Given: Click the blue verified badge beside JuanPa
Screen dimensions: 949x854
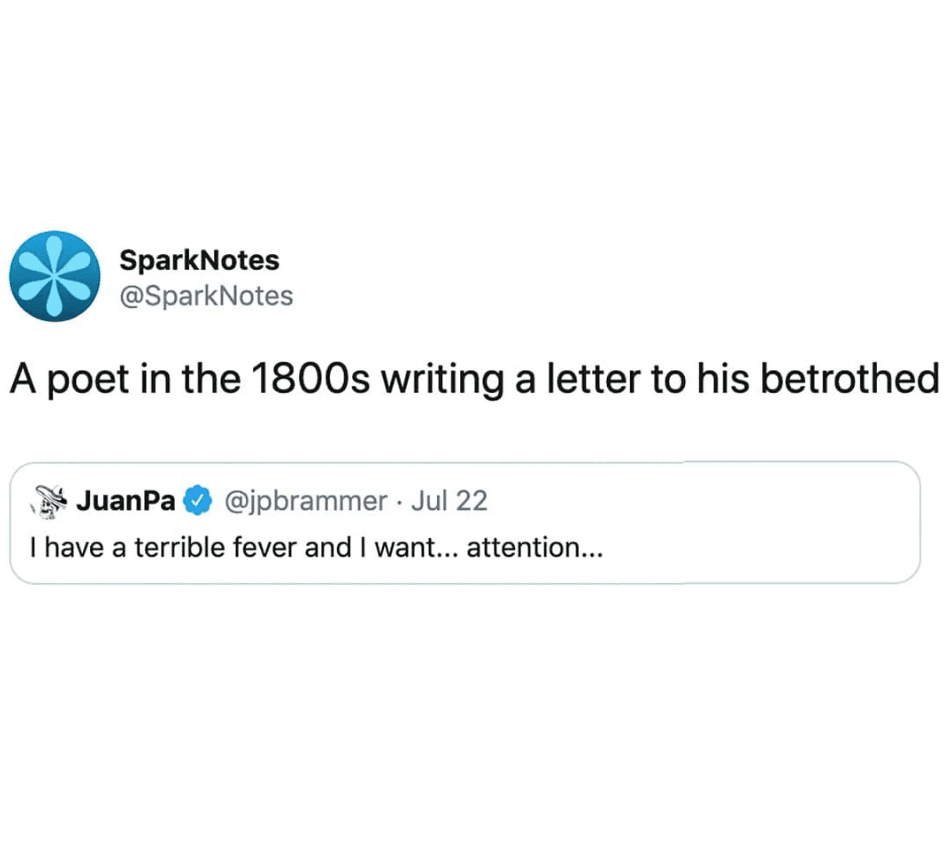Looking at the screenshot, I should pos(198,501).
